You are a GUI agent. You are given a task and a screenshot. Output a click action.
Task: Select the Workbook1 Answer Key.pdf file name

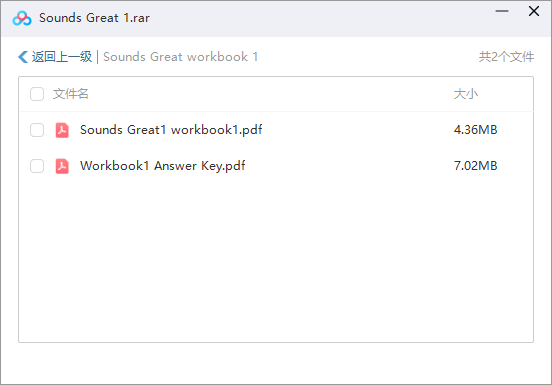pos(163,166)
